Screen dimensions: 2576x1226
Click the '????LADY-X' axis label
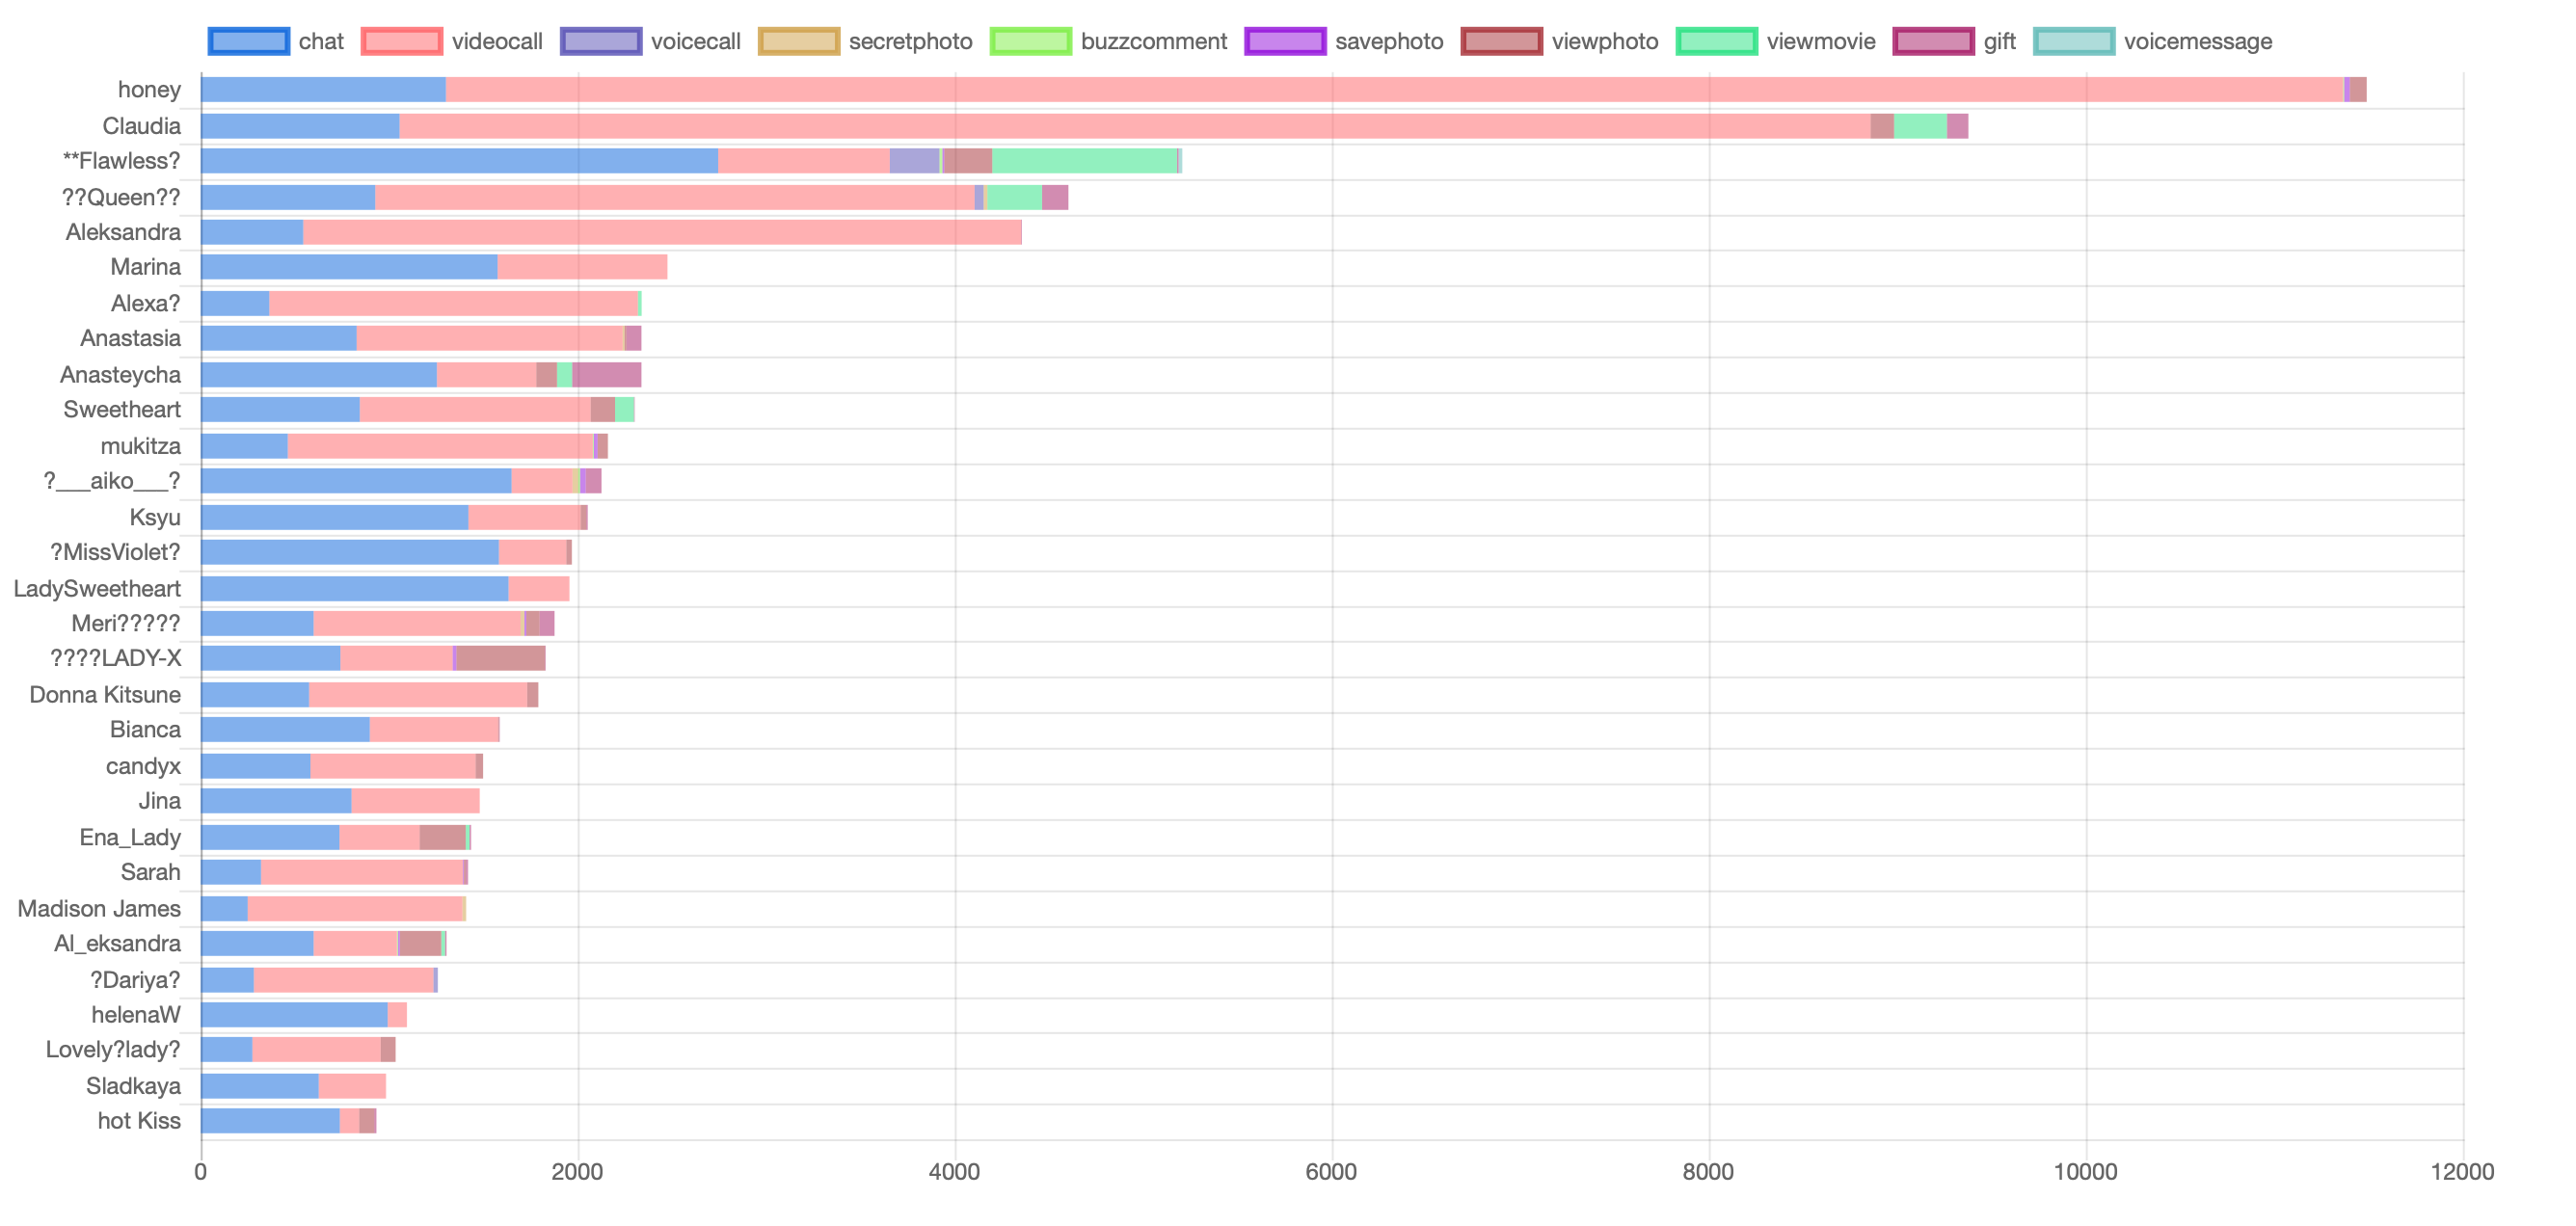116,658
